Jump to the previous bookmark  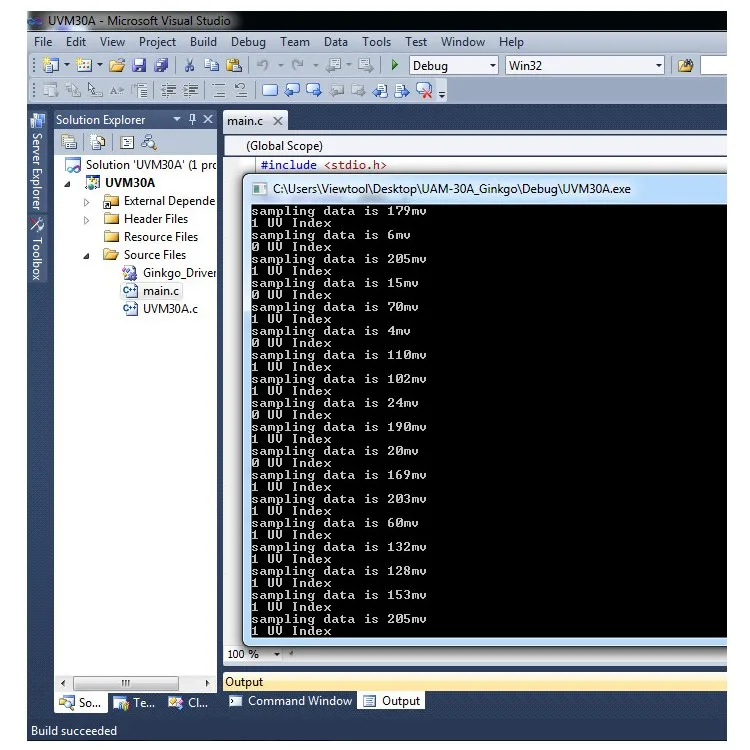292,90
